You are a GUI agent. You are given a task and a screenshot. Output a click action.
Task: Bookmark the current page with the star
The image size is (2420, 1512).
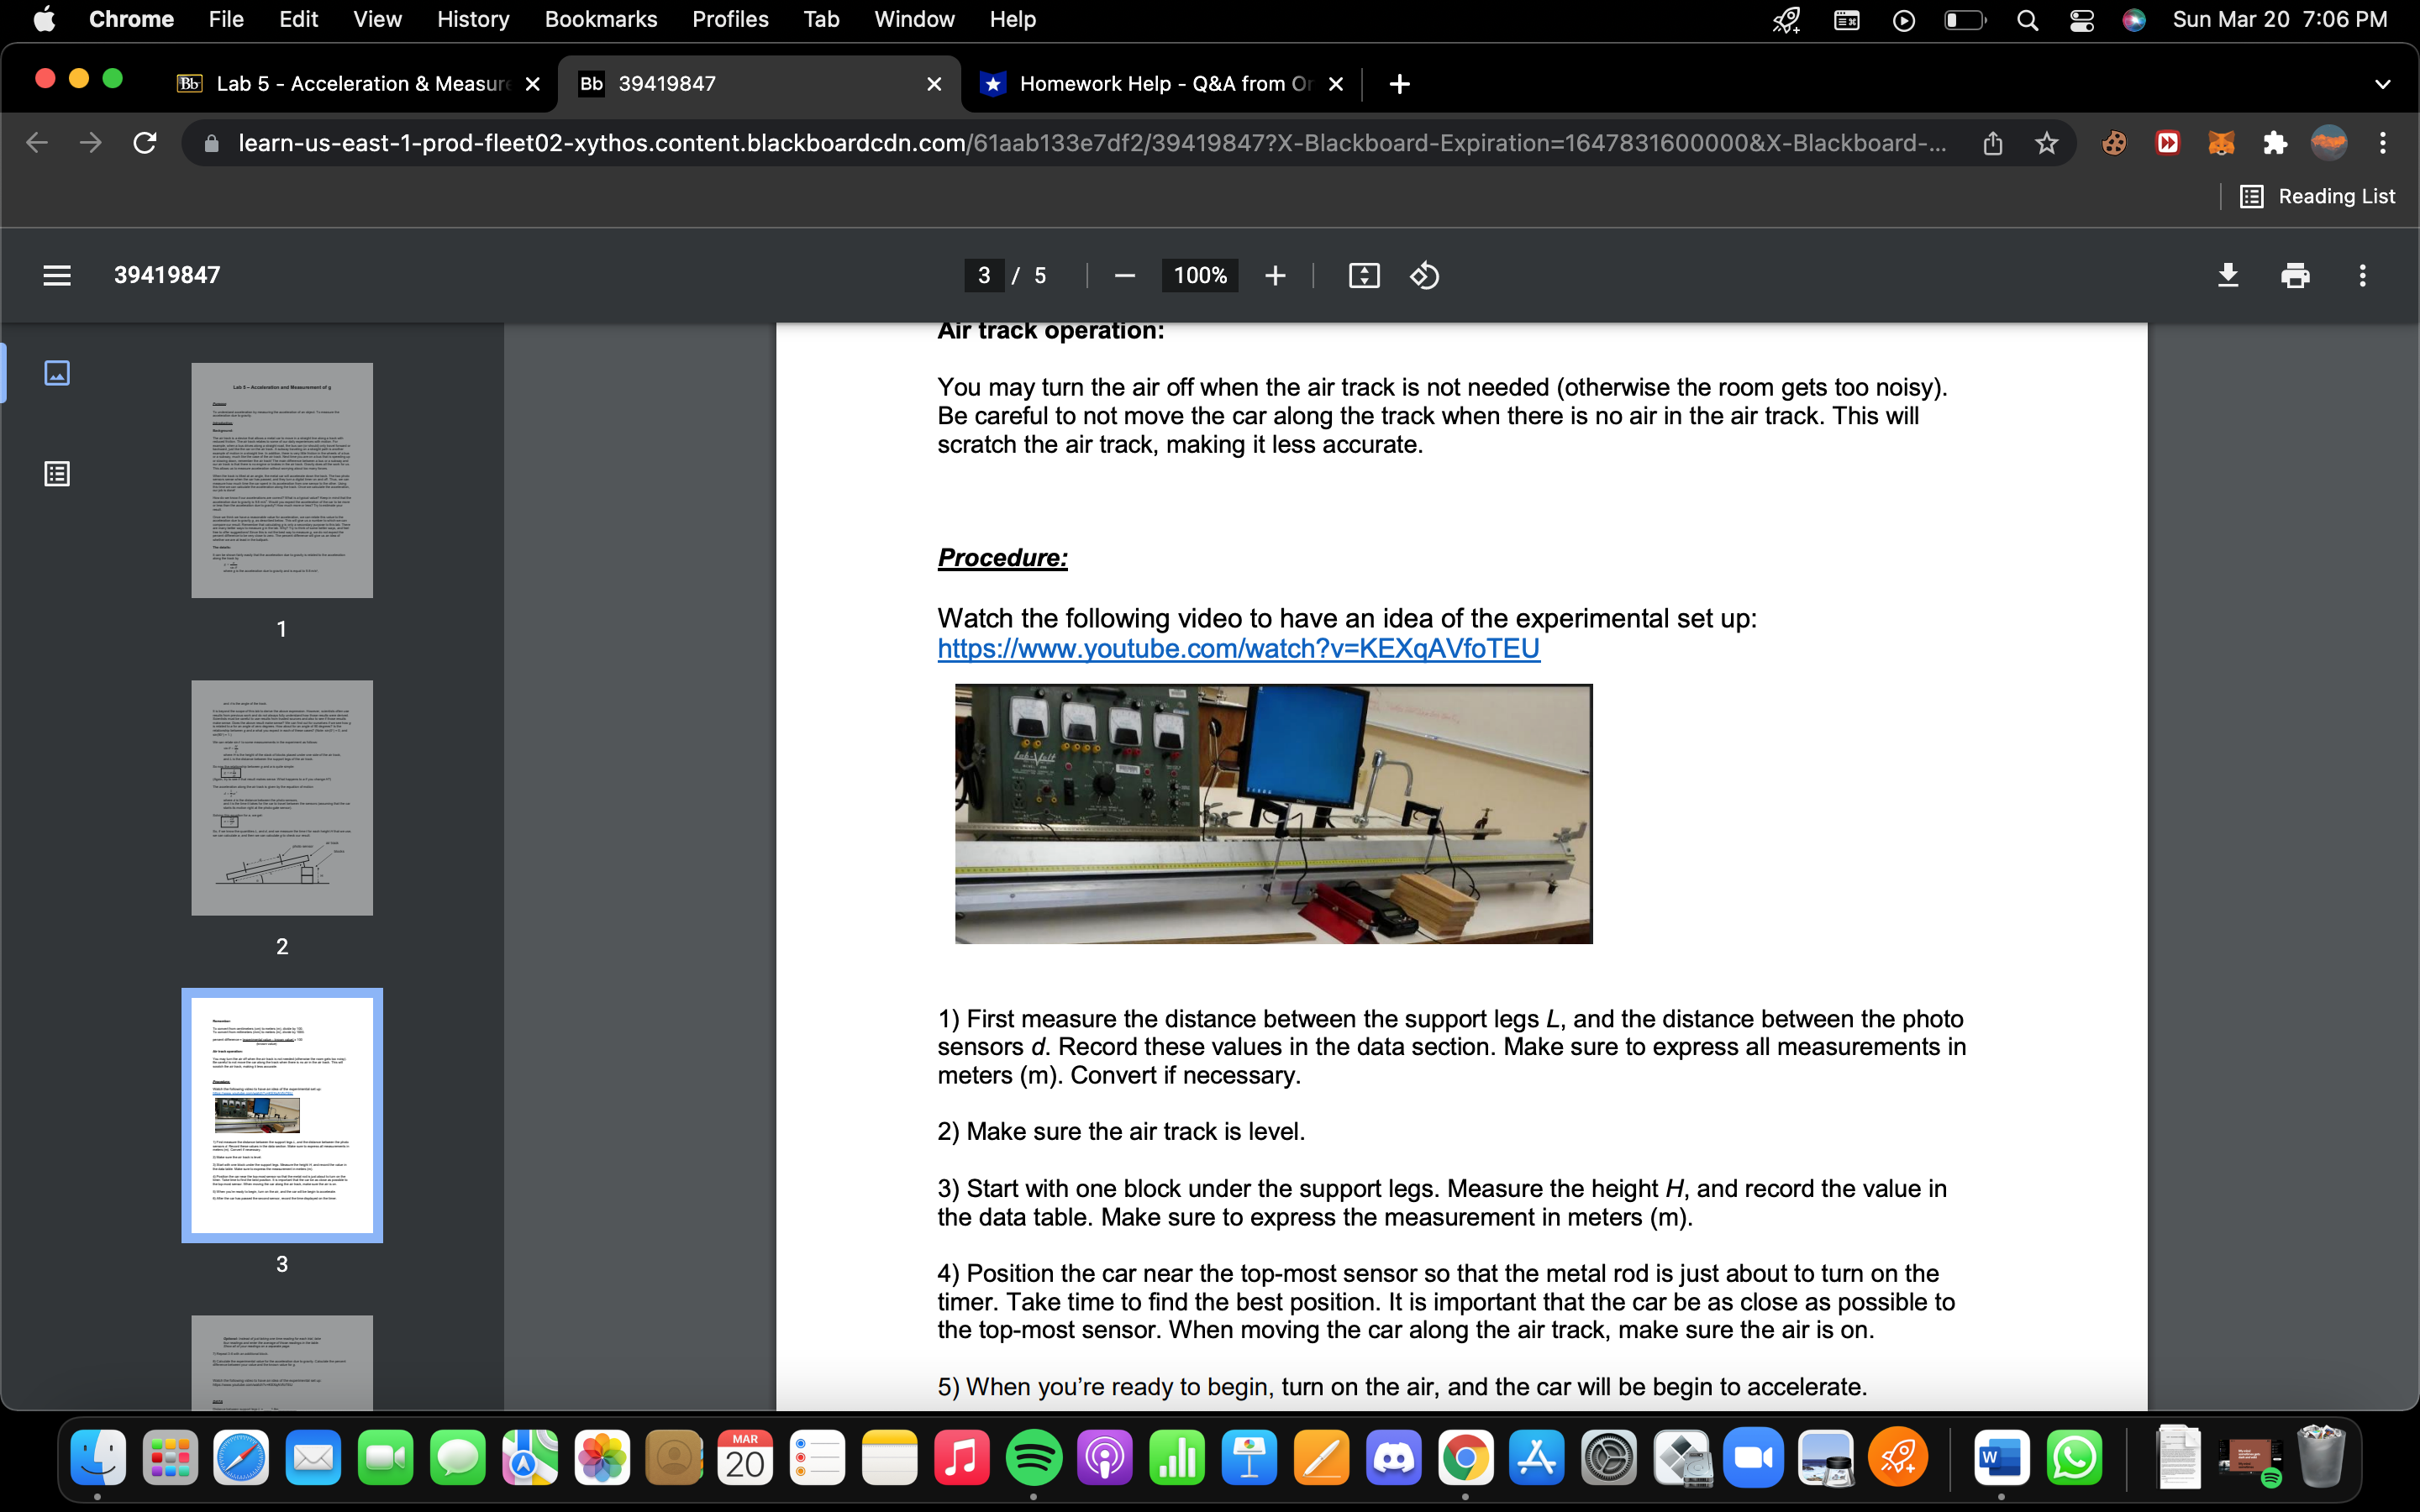2045,143
